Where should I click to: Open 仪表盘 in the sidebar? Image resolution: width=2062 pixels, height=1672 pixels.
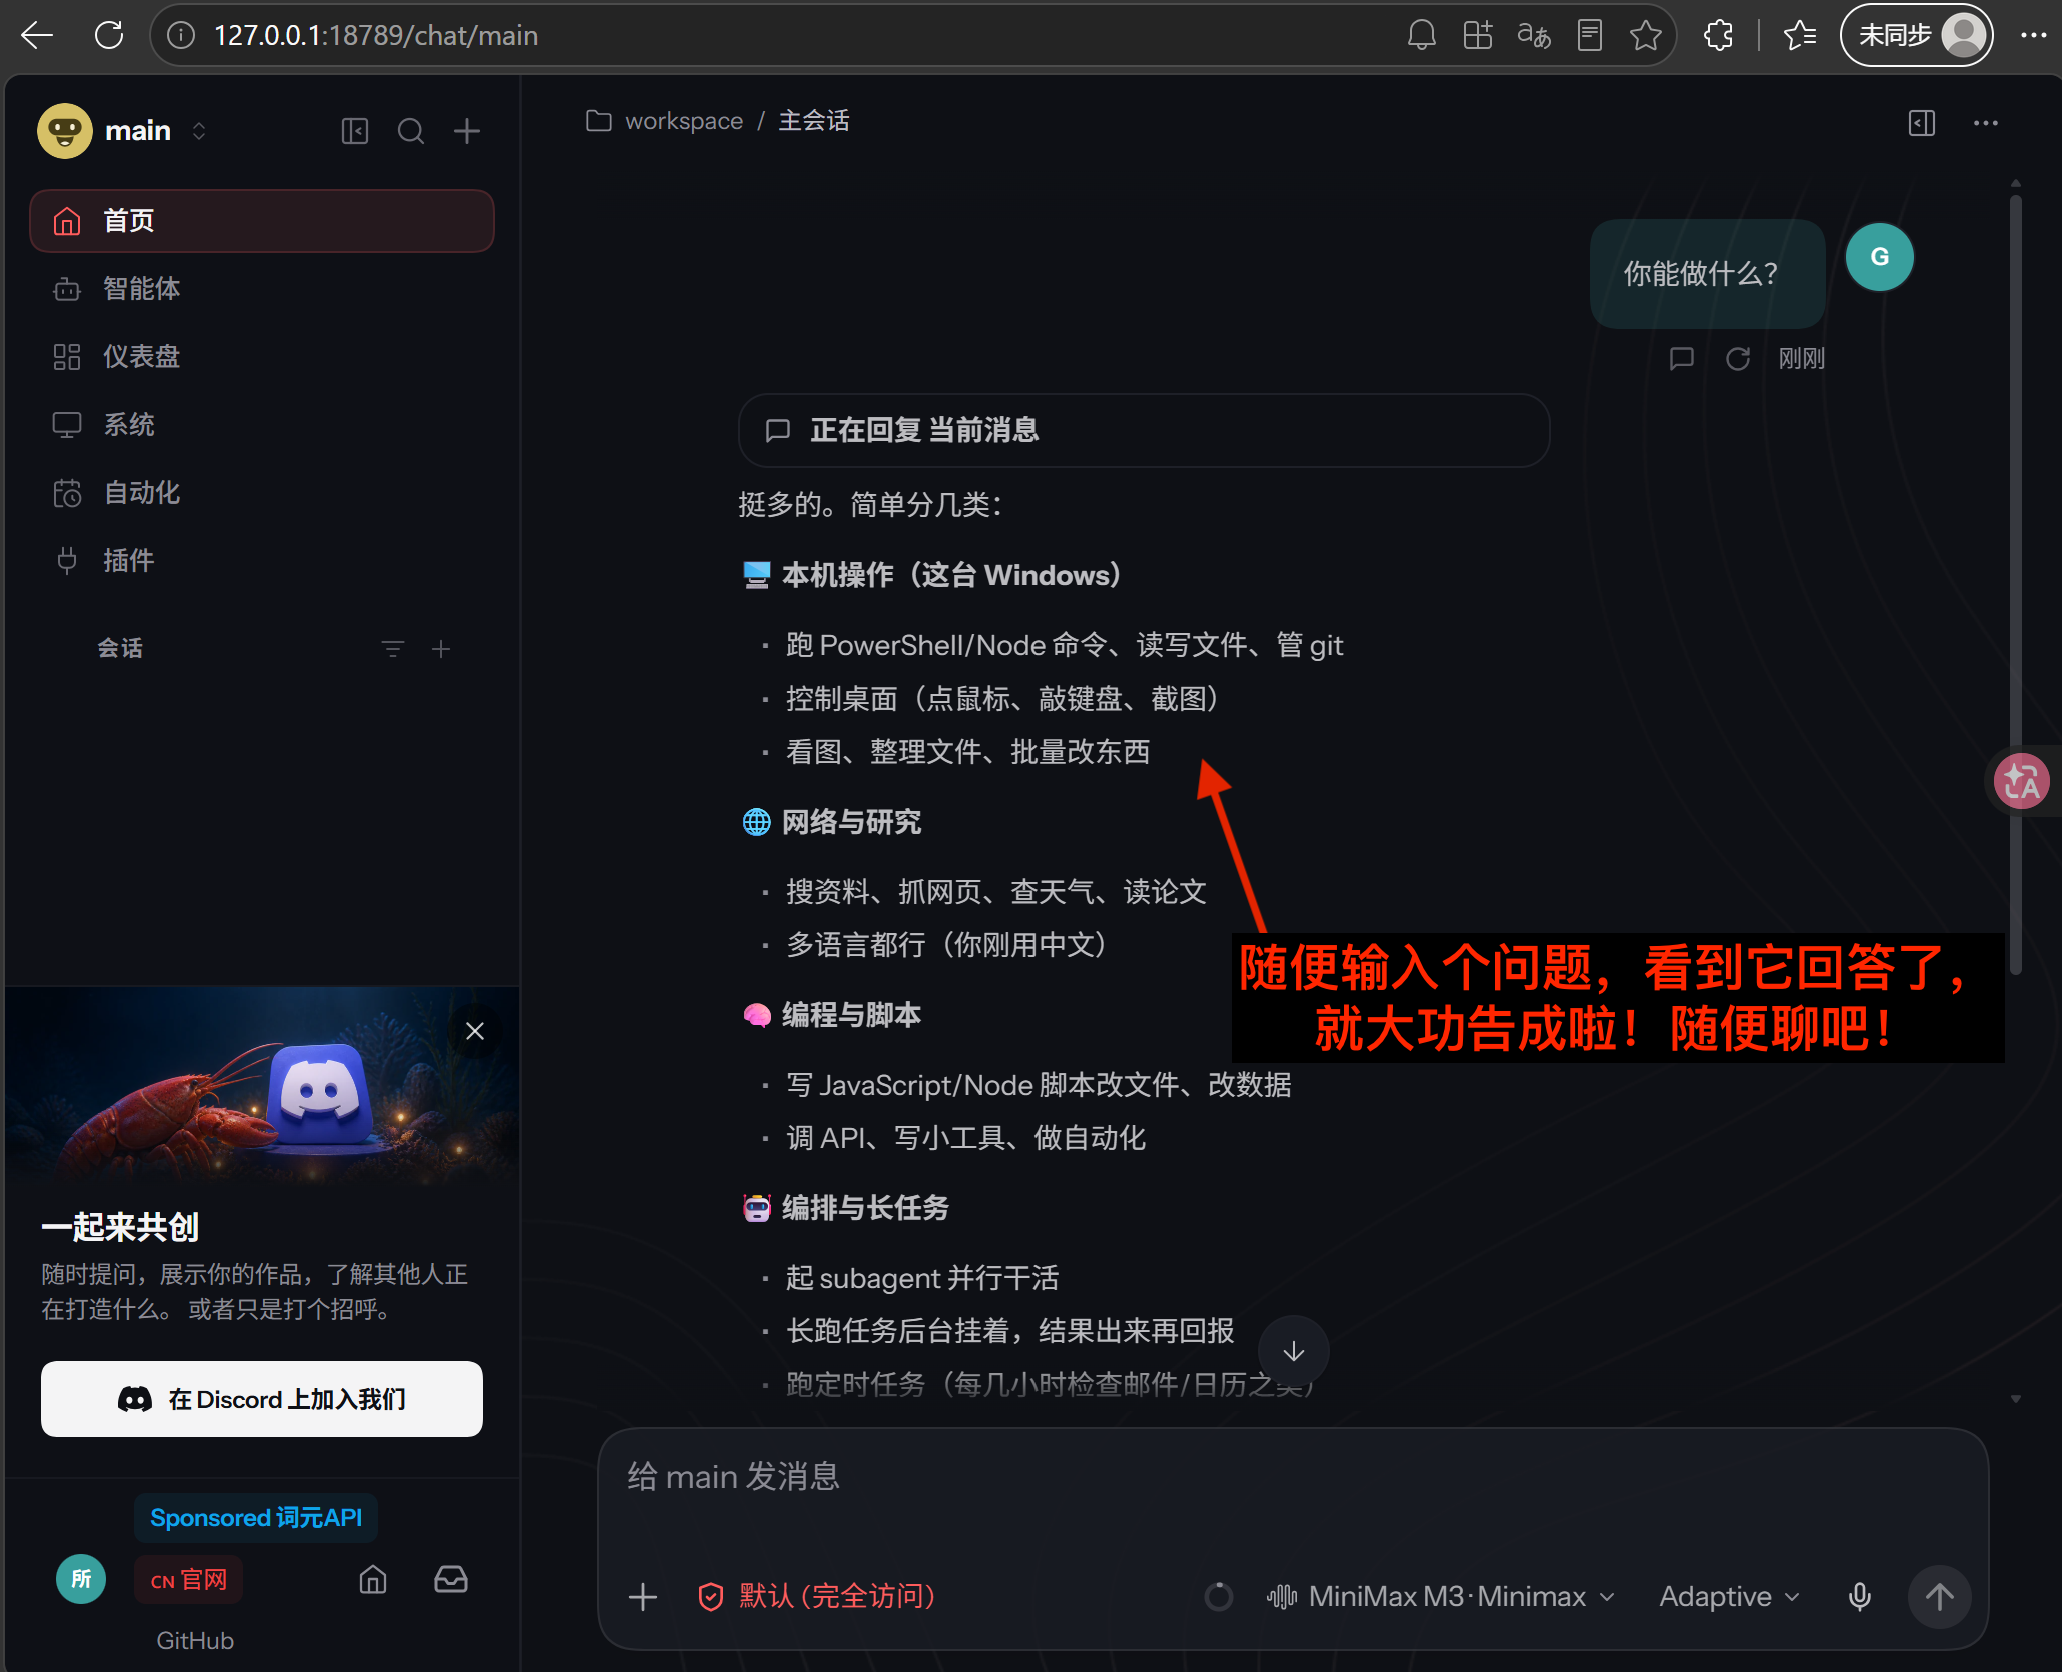coord(262,357)
